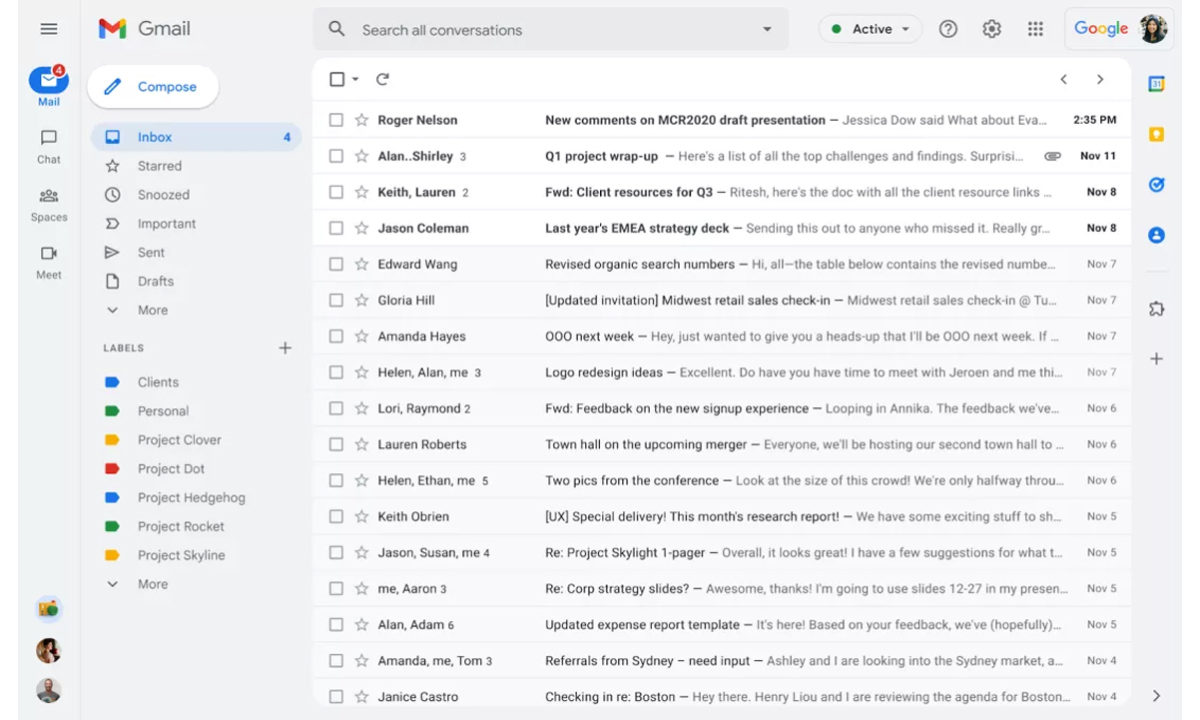The height and width of the screenshot is (720, 1200).
Task: Open the Contacts side panel
Action: click(x=1156, y=235)
